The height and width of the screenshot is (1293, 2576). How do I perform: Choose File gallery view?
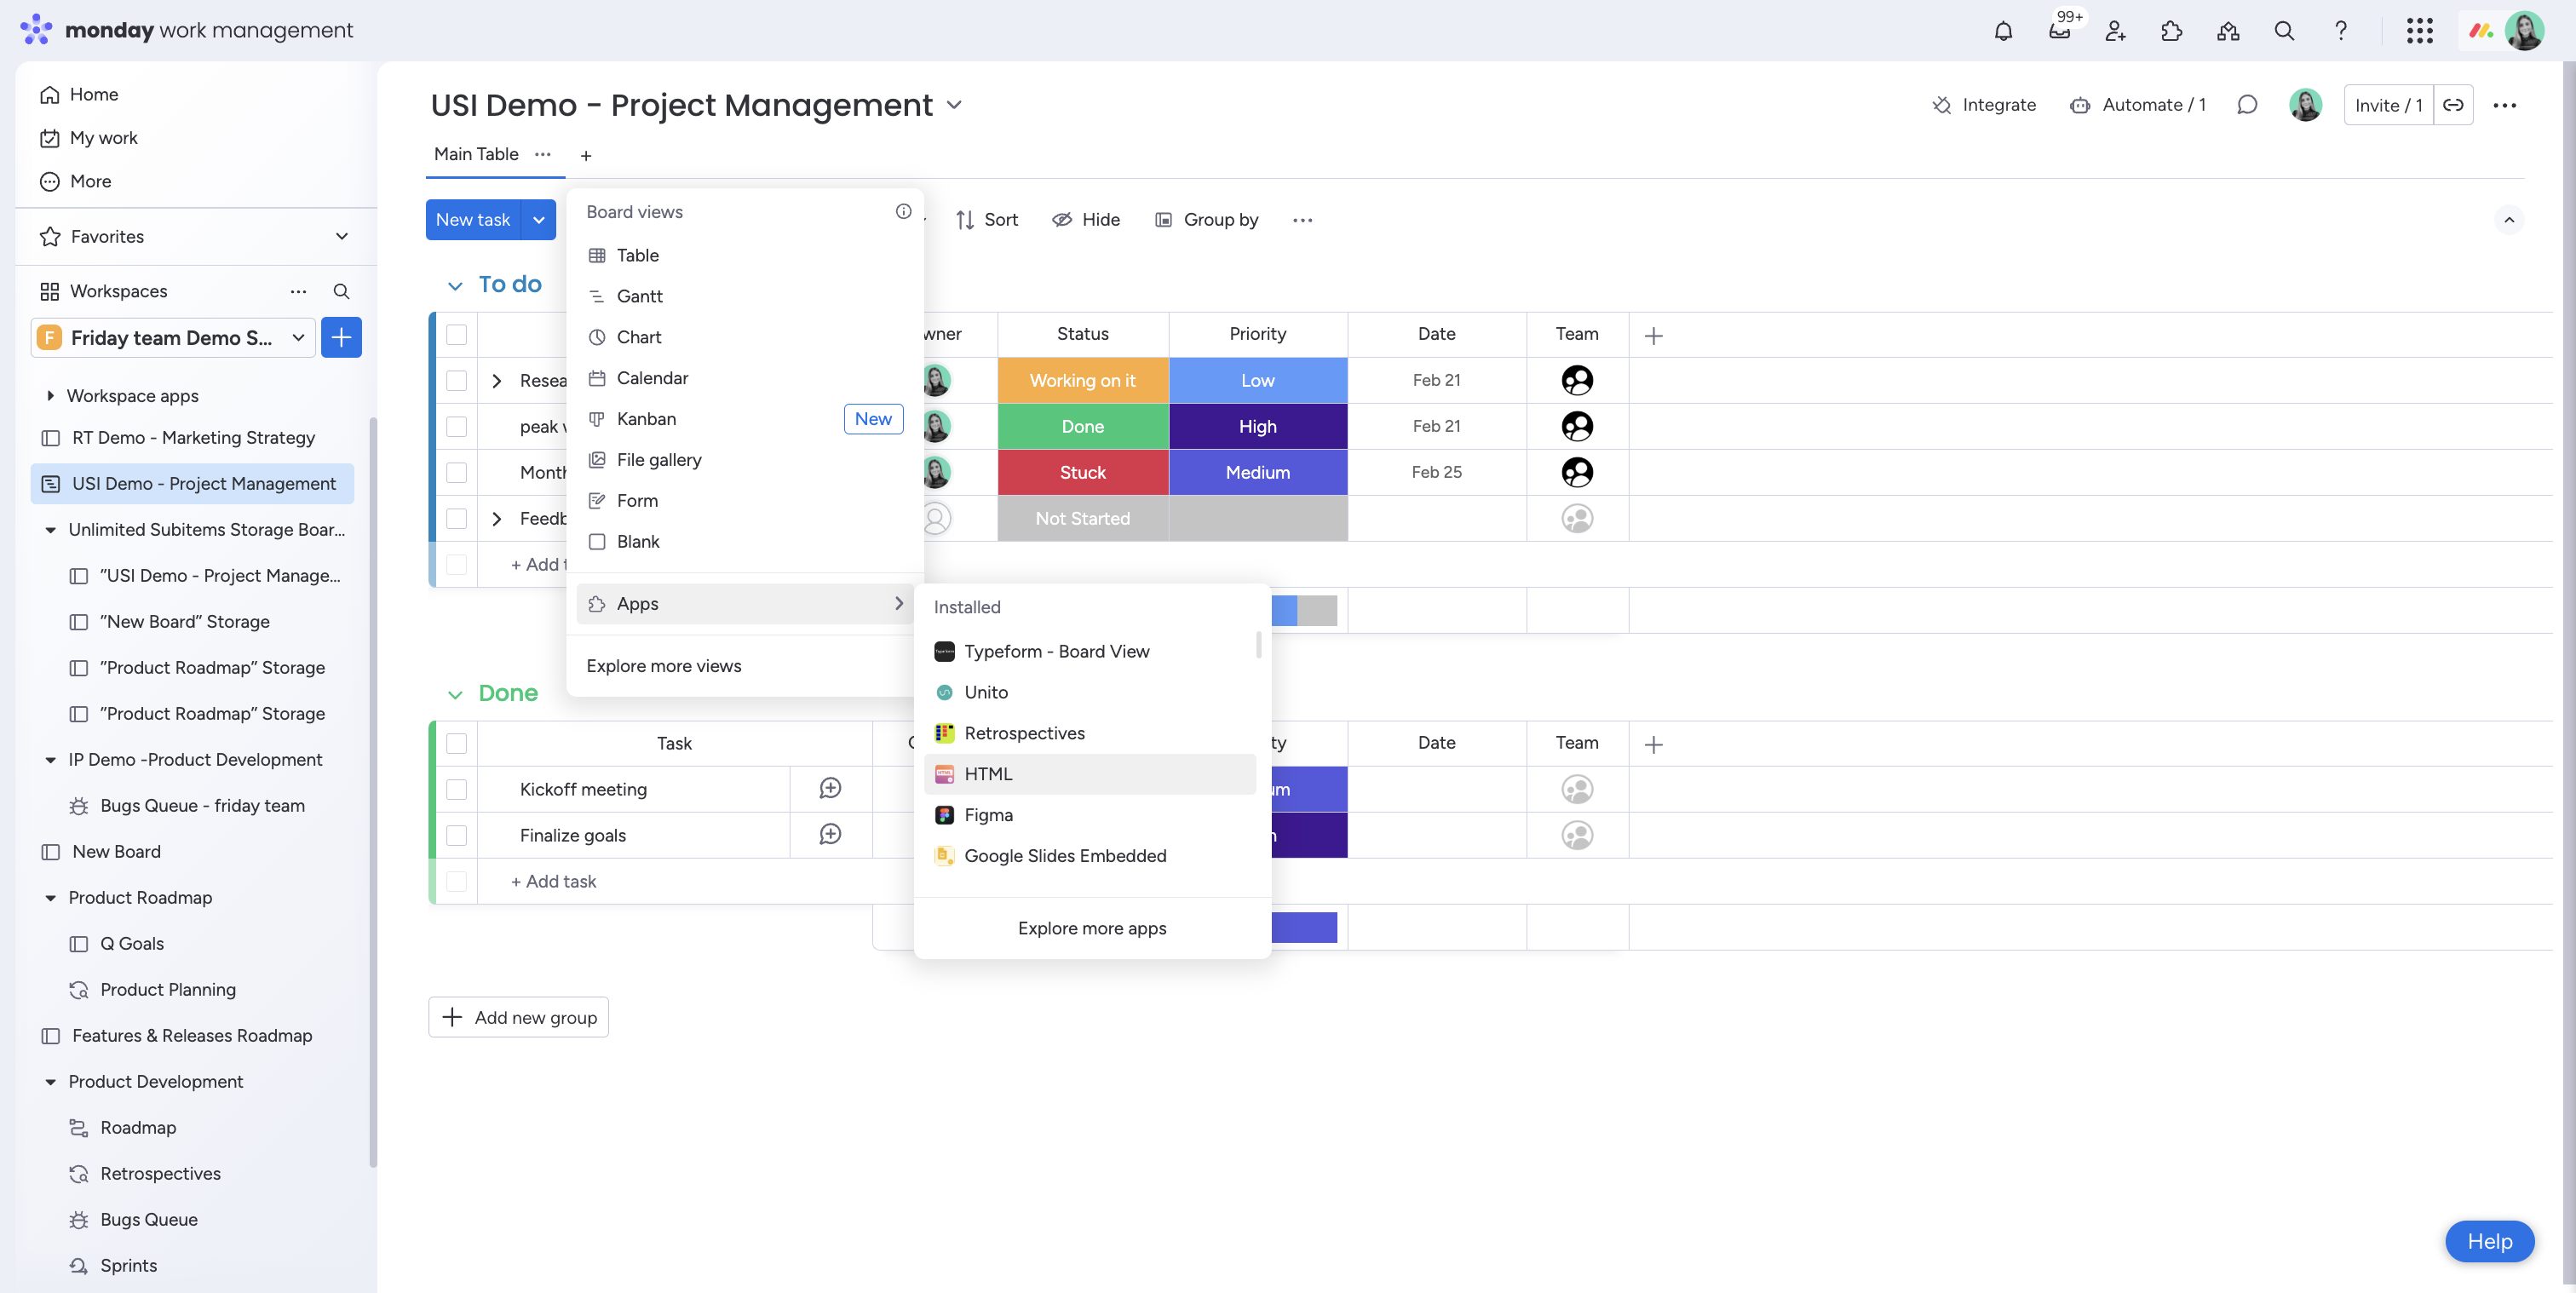coord(745,460)
